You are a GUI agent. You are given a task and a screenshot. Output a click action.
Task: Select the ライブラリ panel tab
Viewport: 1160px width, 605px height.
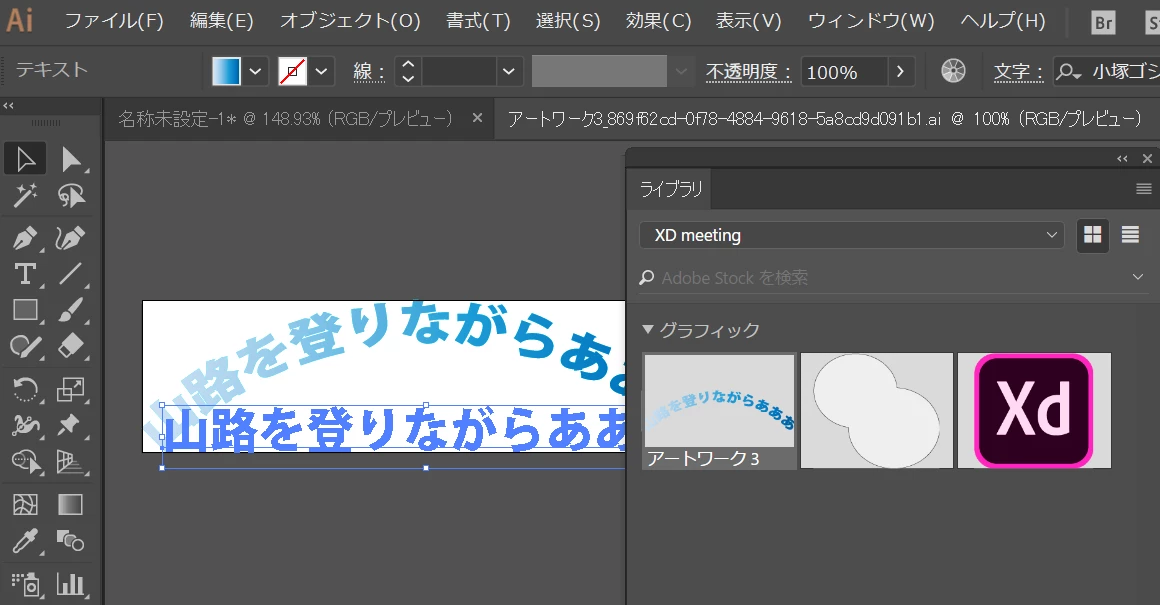tap(670, 189)
